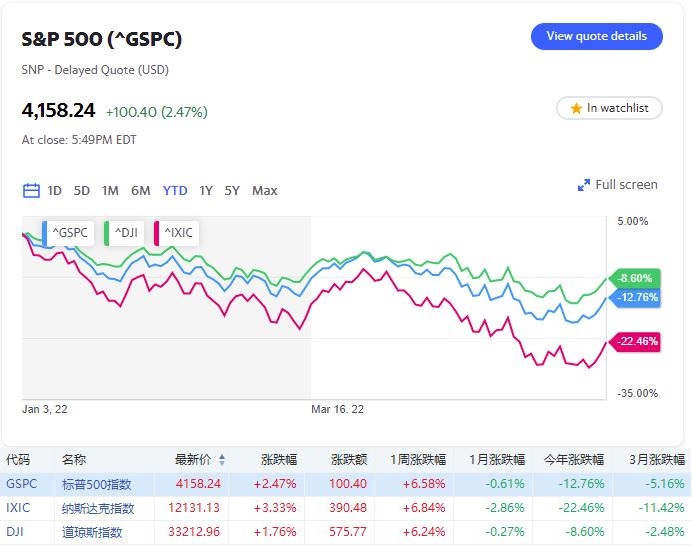The image size is (693, 548).
Task: Switch chart to 5D range
Action: (x=82, y=191)
